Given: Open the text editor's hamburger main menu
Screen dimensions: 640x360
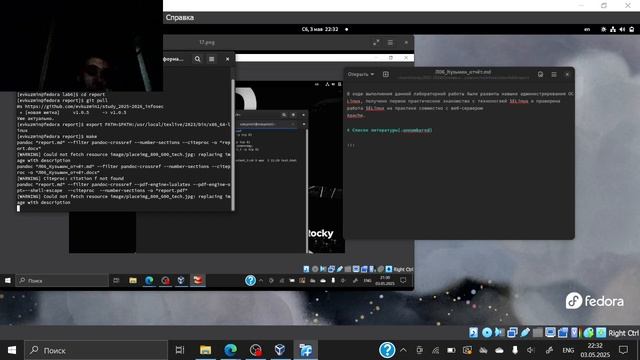Looking at the screenshot, I should (554, 74).
